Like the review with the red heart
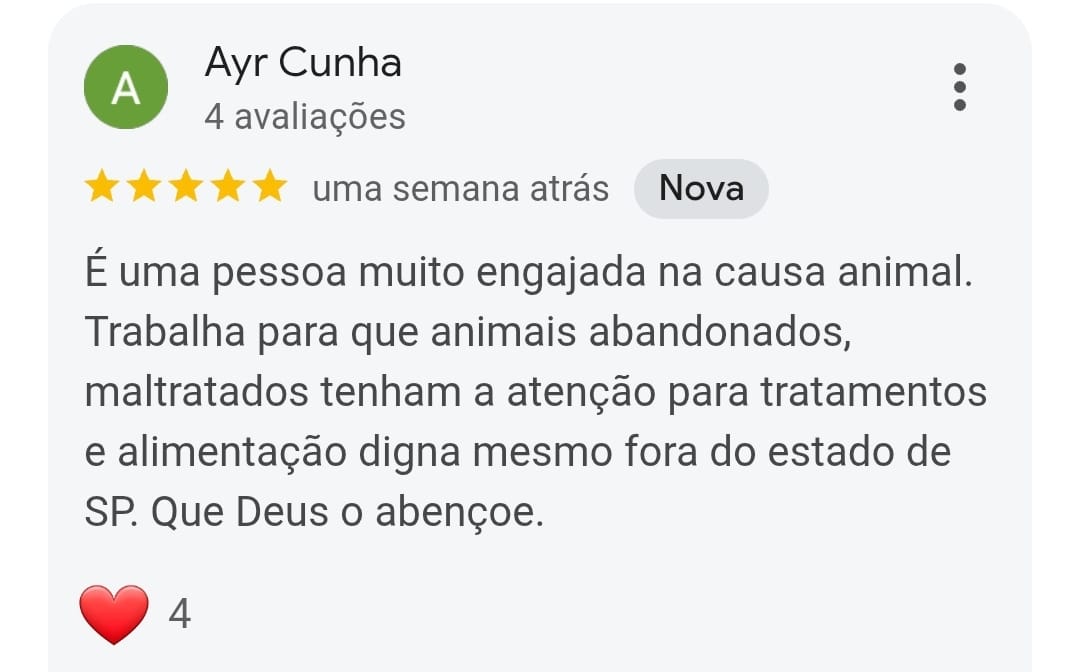The width and height of the screenshot is (1080, 672). 114,613
